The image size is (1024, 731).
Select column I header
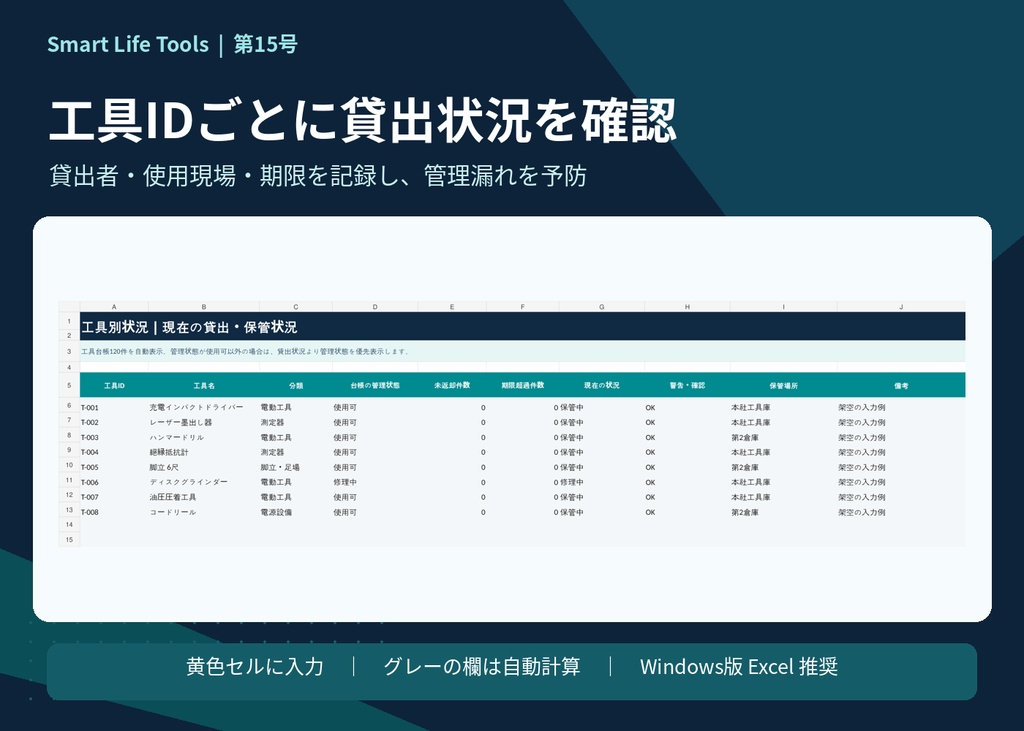tap(784, 306)
